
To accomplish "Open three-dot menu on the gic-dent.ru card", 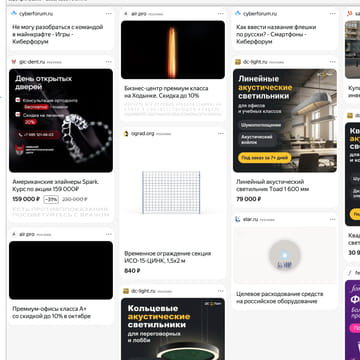I will pyautogui.click(x=109, y=62).
